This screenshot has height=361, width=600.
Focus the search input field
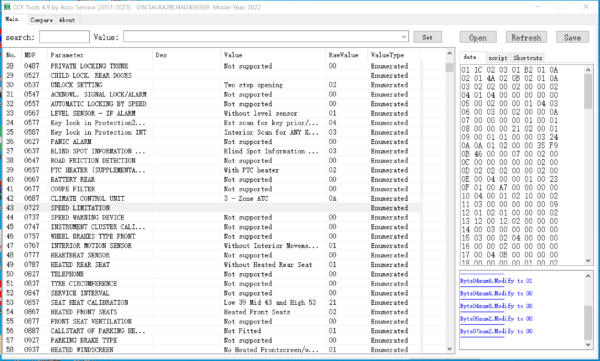64,37
